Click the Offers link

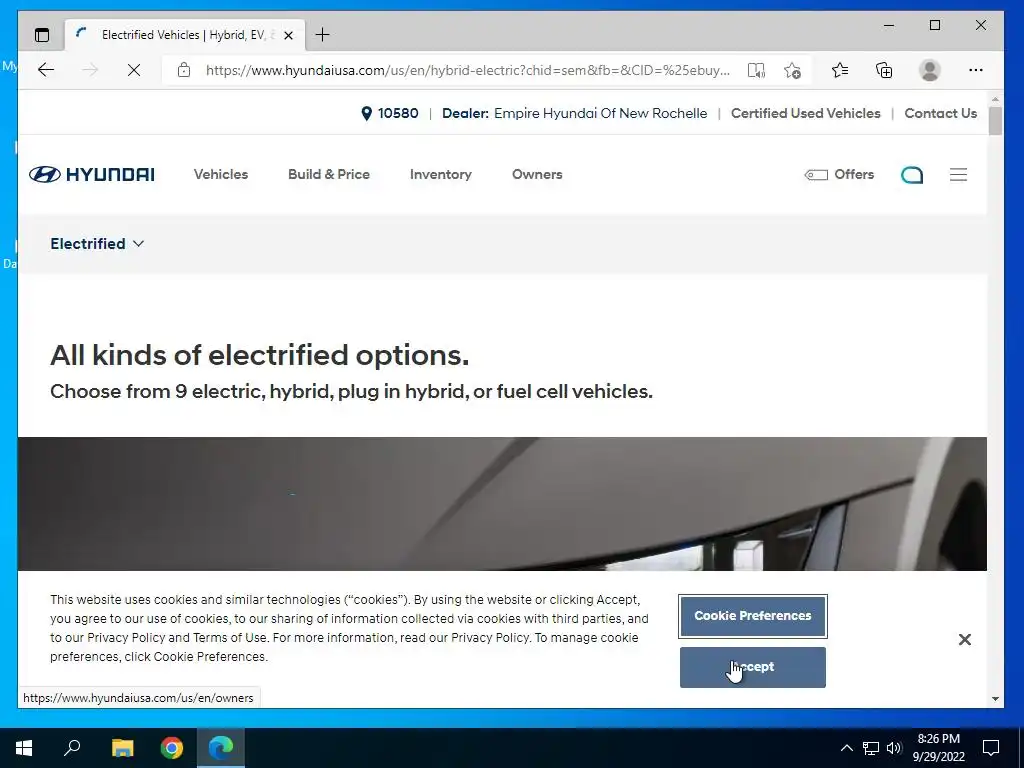tap(854, 174)
